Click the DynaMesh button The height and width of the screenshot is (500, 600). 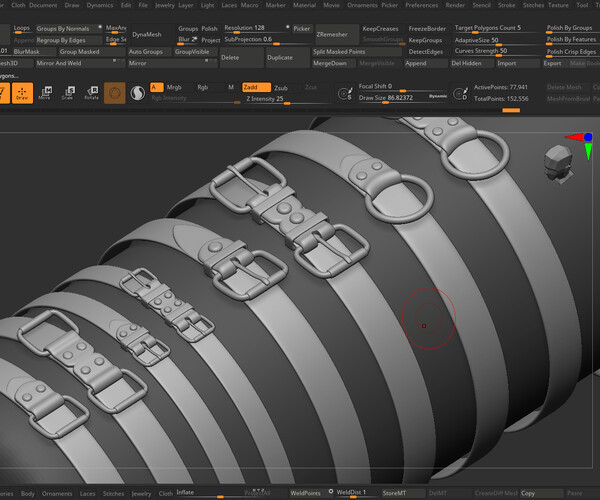coord(151,34)
